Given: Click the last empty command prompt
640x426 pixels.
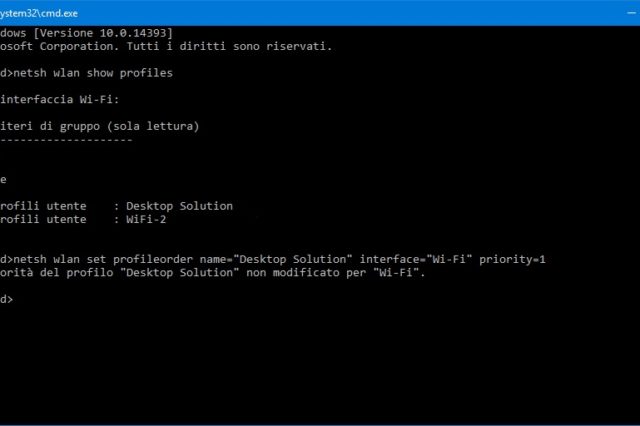Looking at the screenshot, I should [8, 299].
